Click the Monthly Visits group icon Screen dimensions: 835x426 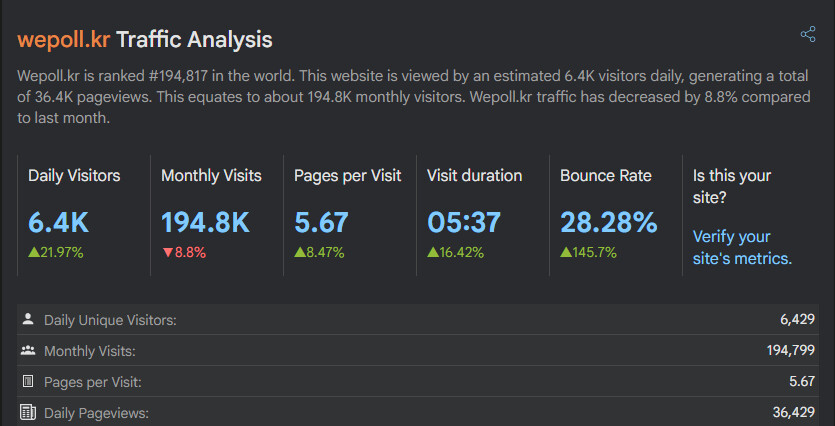pos(28,350)
